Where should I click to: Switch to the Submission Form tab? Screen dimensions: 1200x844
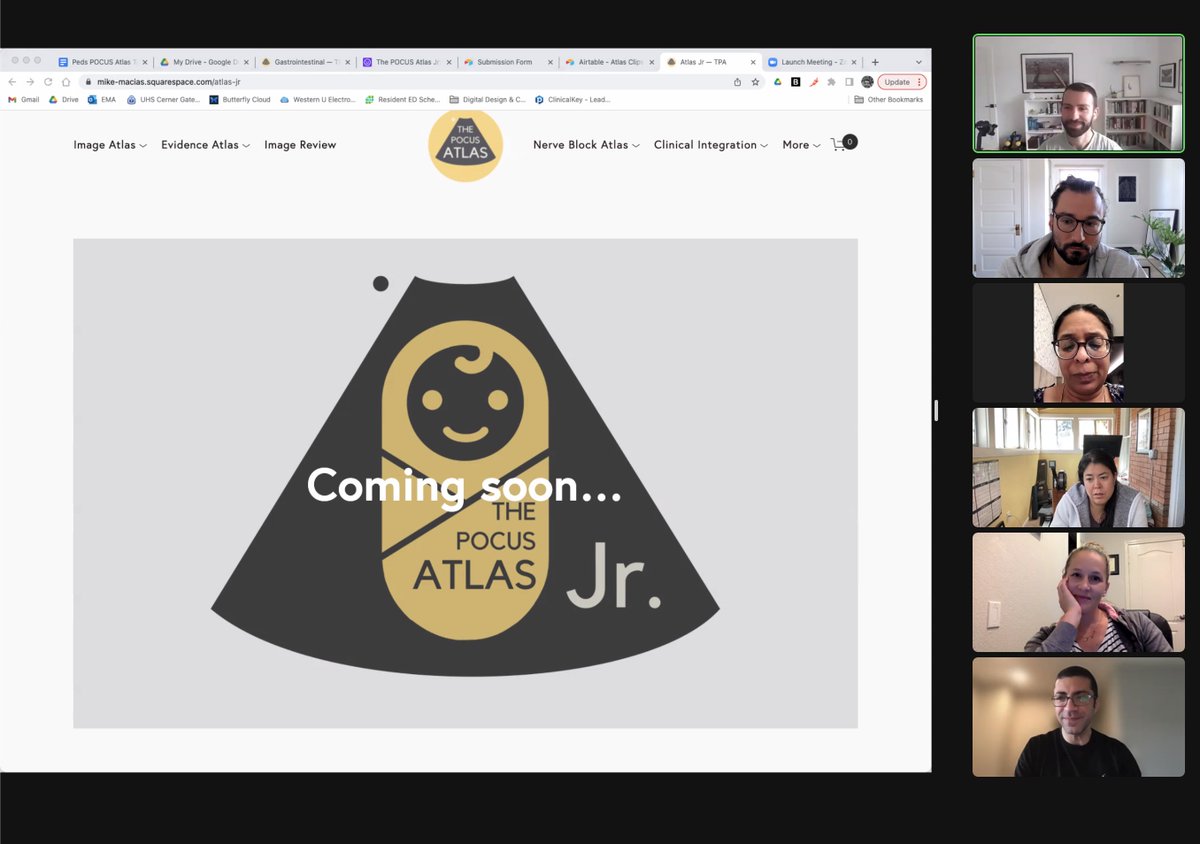click(x=509, y=62)
